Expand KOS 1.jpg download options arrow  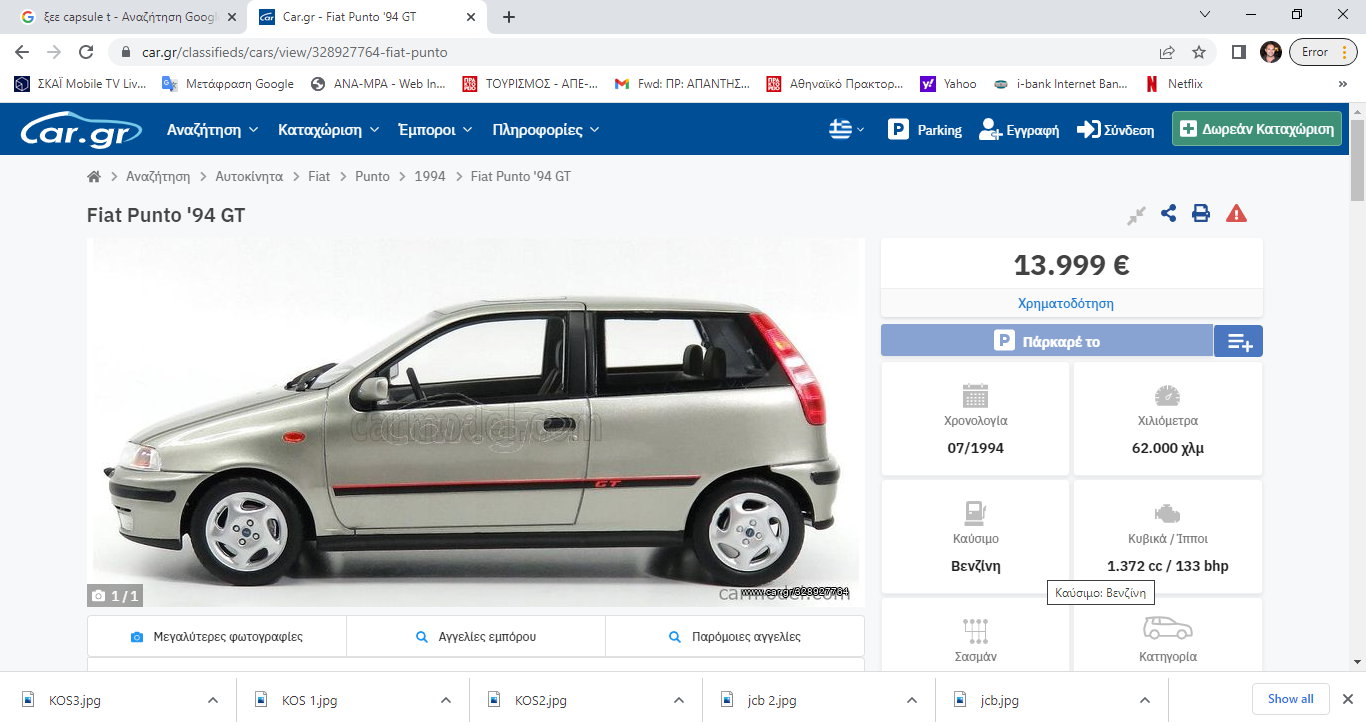[445, 700]
